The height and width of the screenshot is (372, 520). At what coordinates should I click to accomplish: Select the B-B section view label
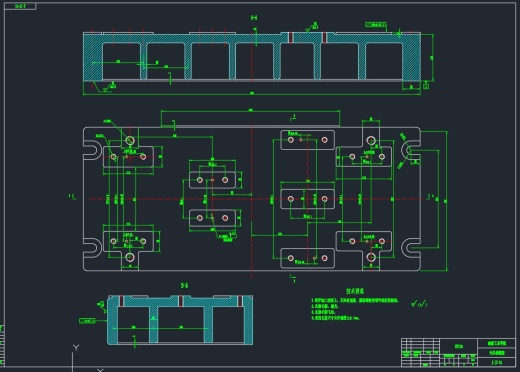(x=184, y=286)
